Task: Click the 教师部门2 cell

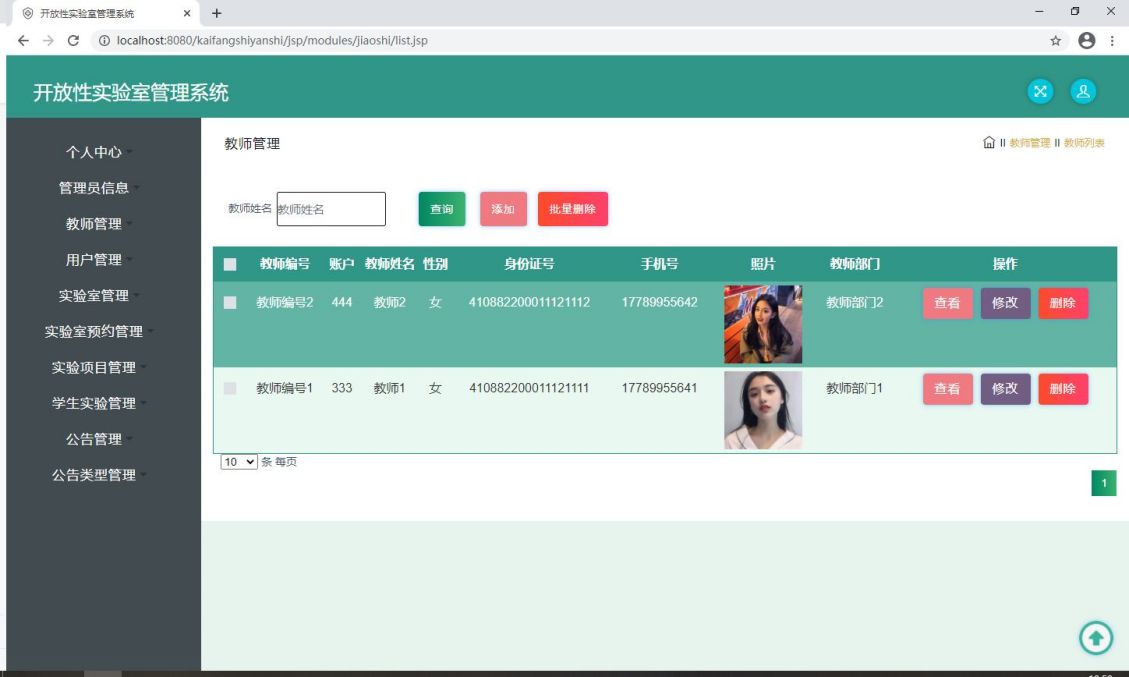Action: [855, 302]
